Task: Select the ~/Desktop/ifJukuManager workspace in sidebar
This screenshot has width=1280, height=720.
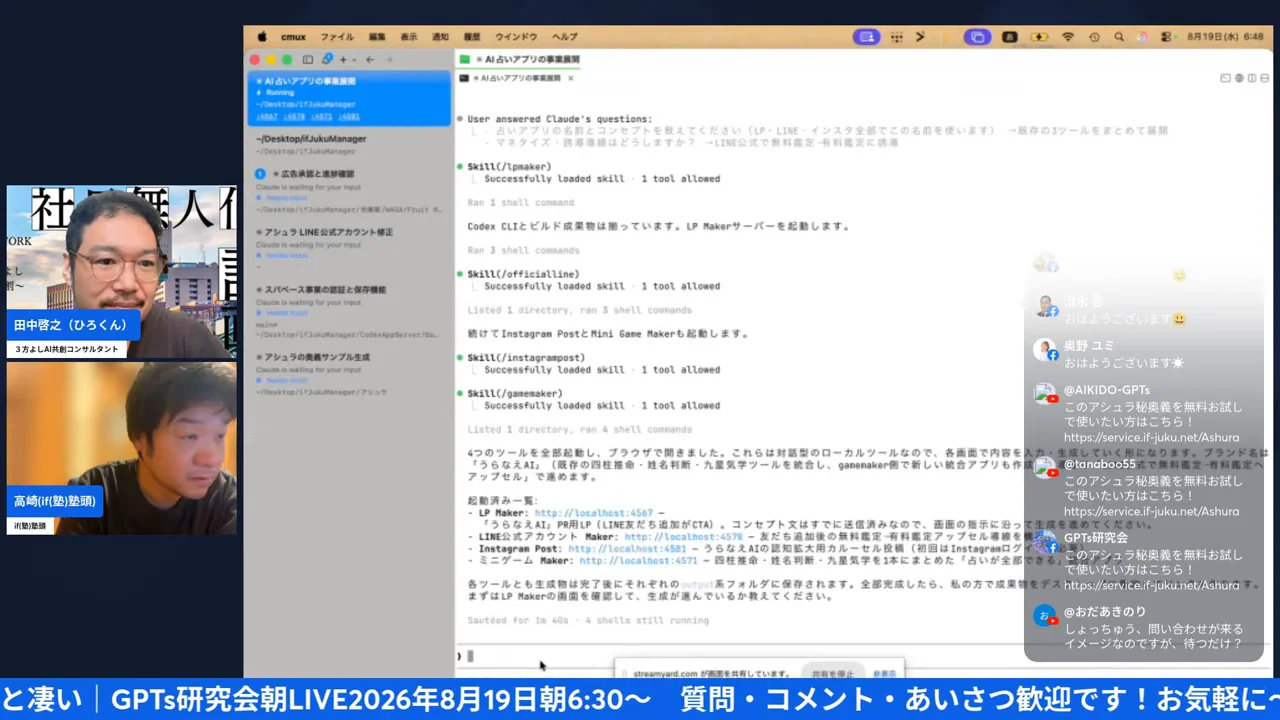Action: (349, 144)
